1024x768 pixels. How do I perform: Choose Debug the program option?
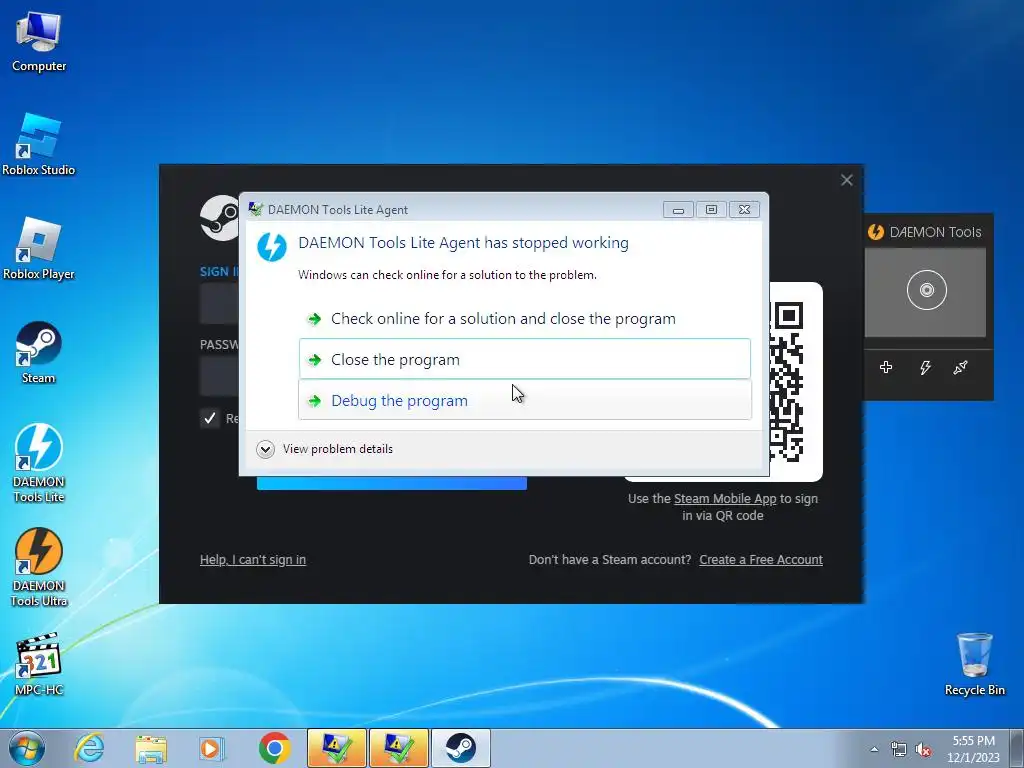coord(524,400)
